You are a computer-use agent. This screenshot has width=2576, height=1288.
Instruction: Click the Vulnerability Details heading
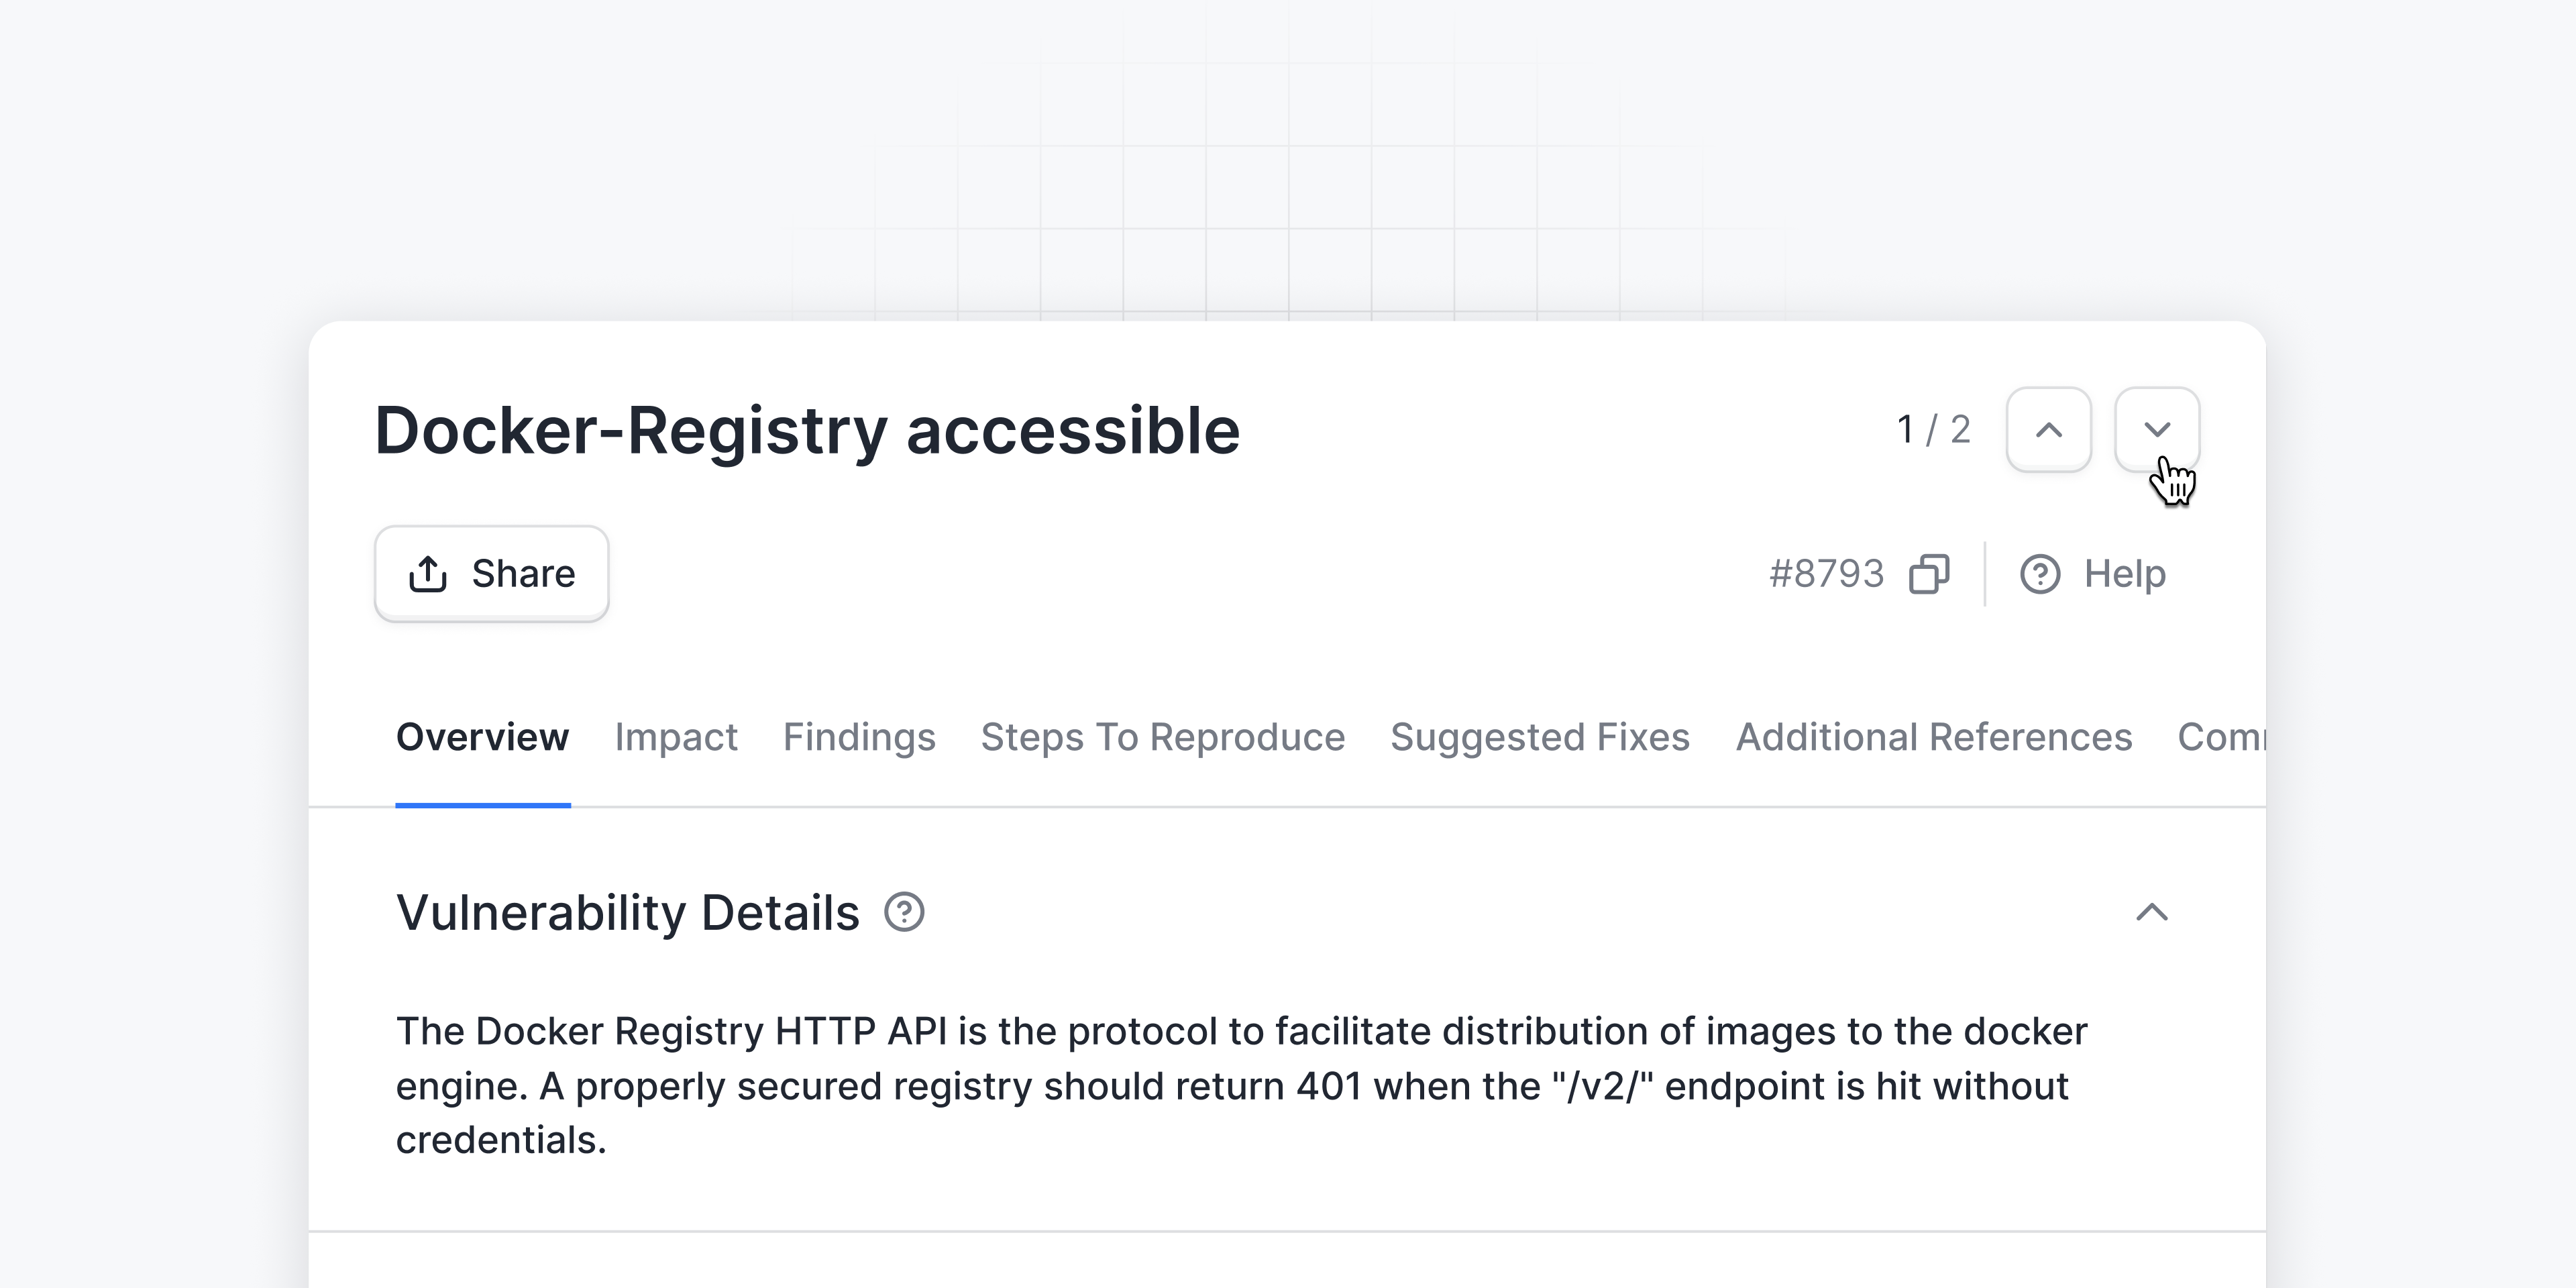pyautogui.click(x=628, y=912)
